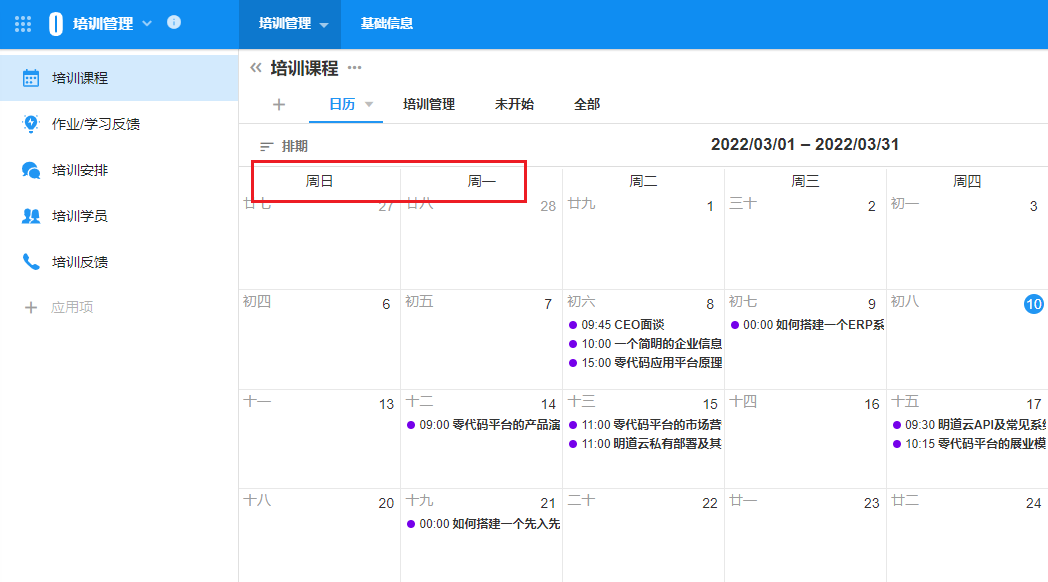This screenshot has height=582, width=1048.
Task: Collapse sidebar with double chevron icon
Action: point(255,68)
